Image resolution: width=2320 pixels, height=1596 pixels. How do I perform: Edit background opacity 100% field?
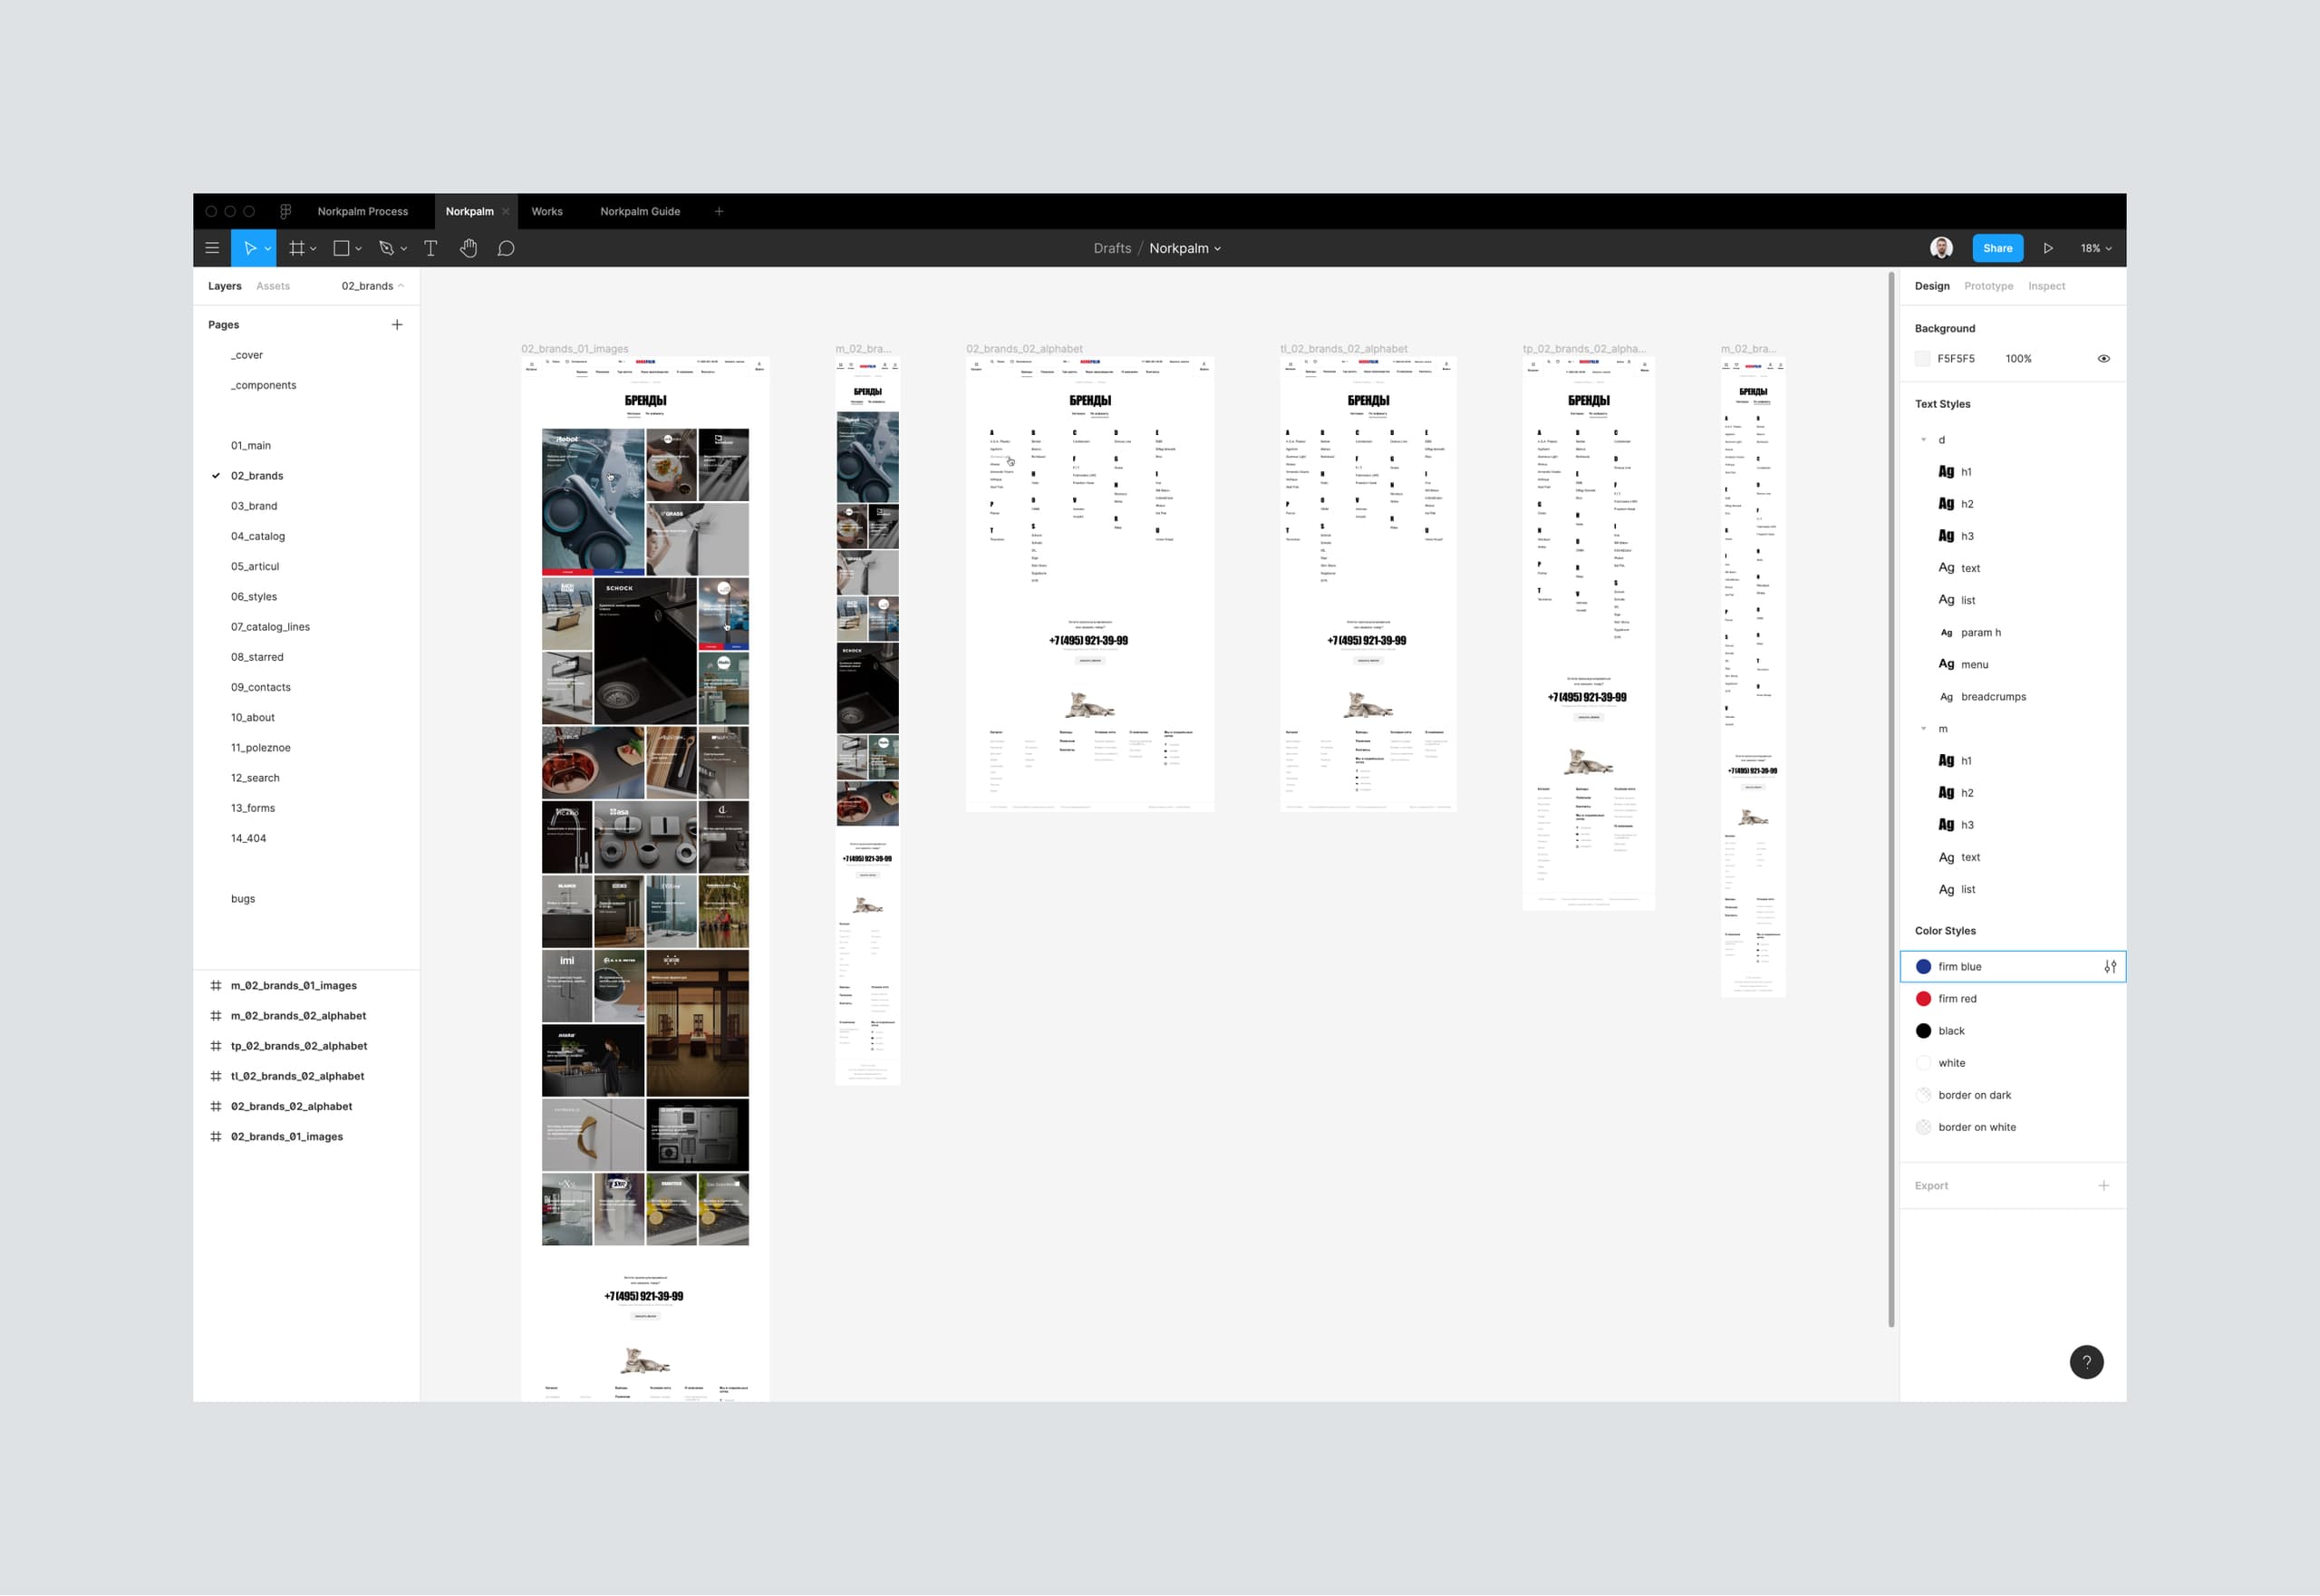2018,359
